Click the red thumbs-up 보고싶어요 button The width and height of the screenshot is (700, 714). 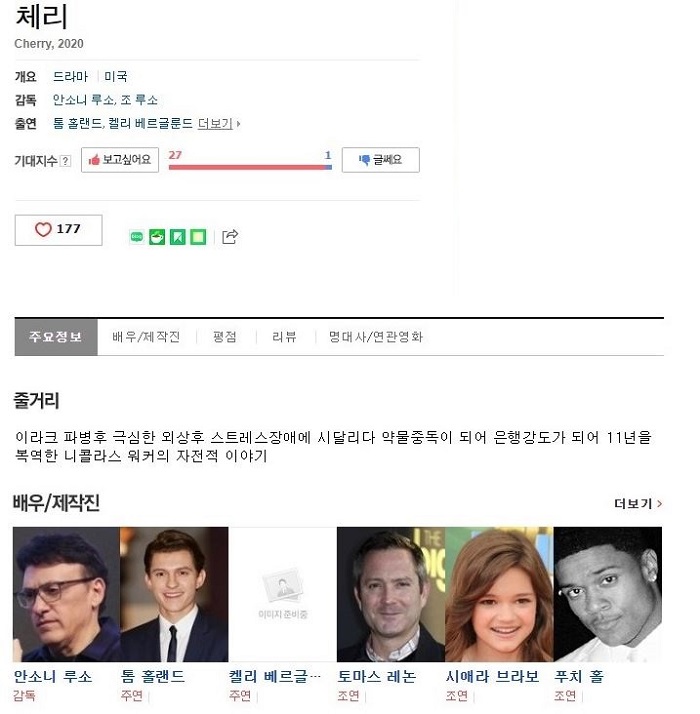pyautogui.click(x=120, y=160)
